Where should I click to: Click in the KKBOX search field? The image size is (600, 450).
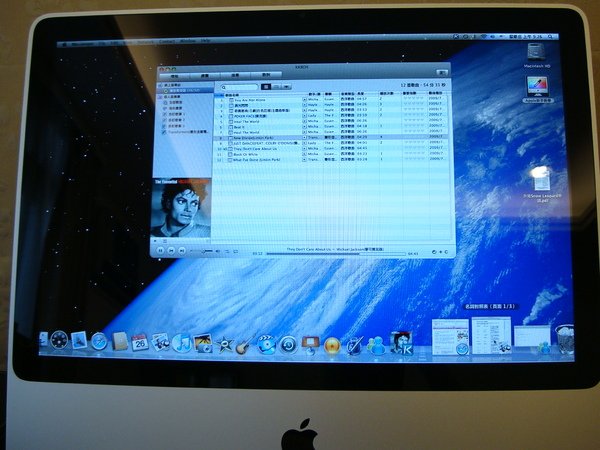(x=240, y=87)
